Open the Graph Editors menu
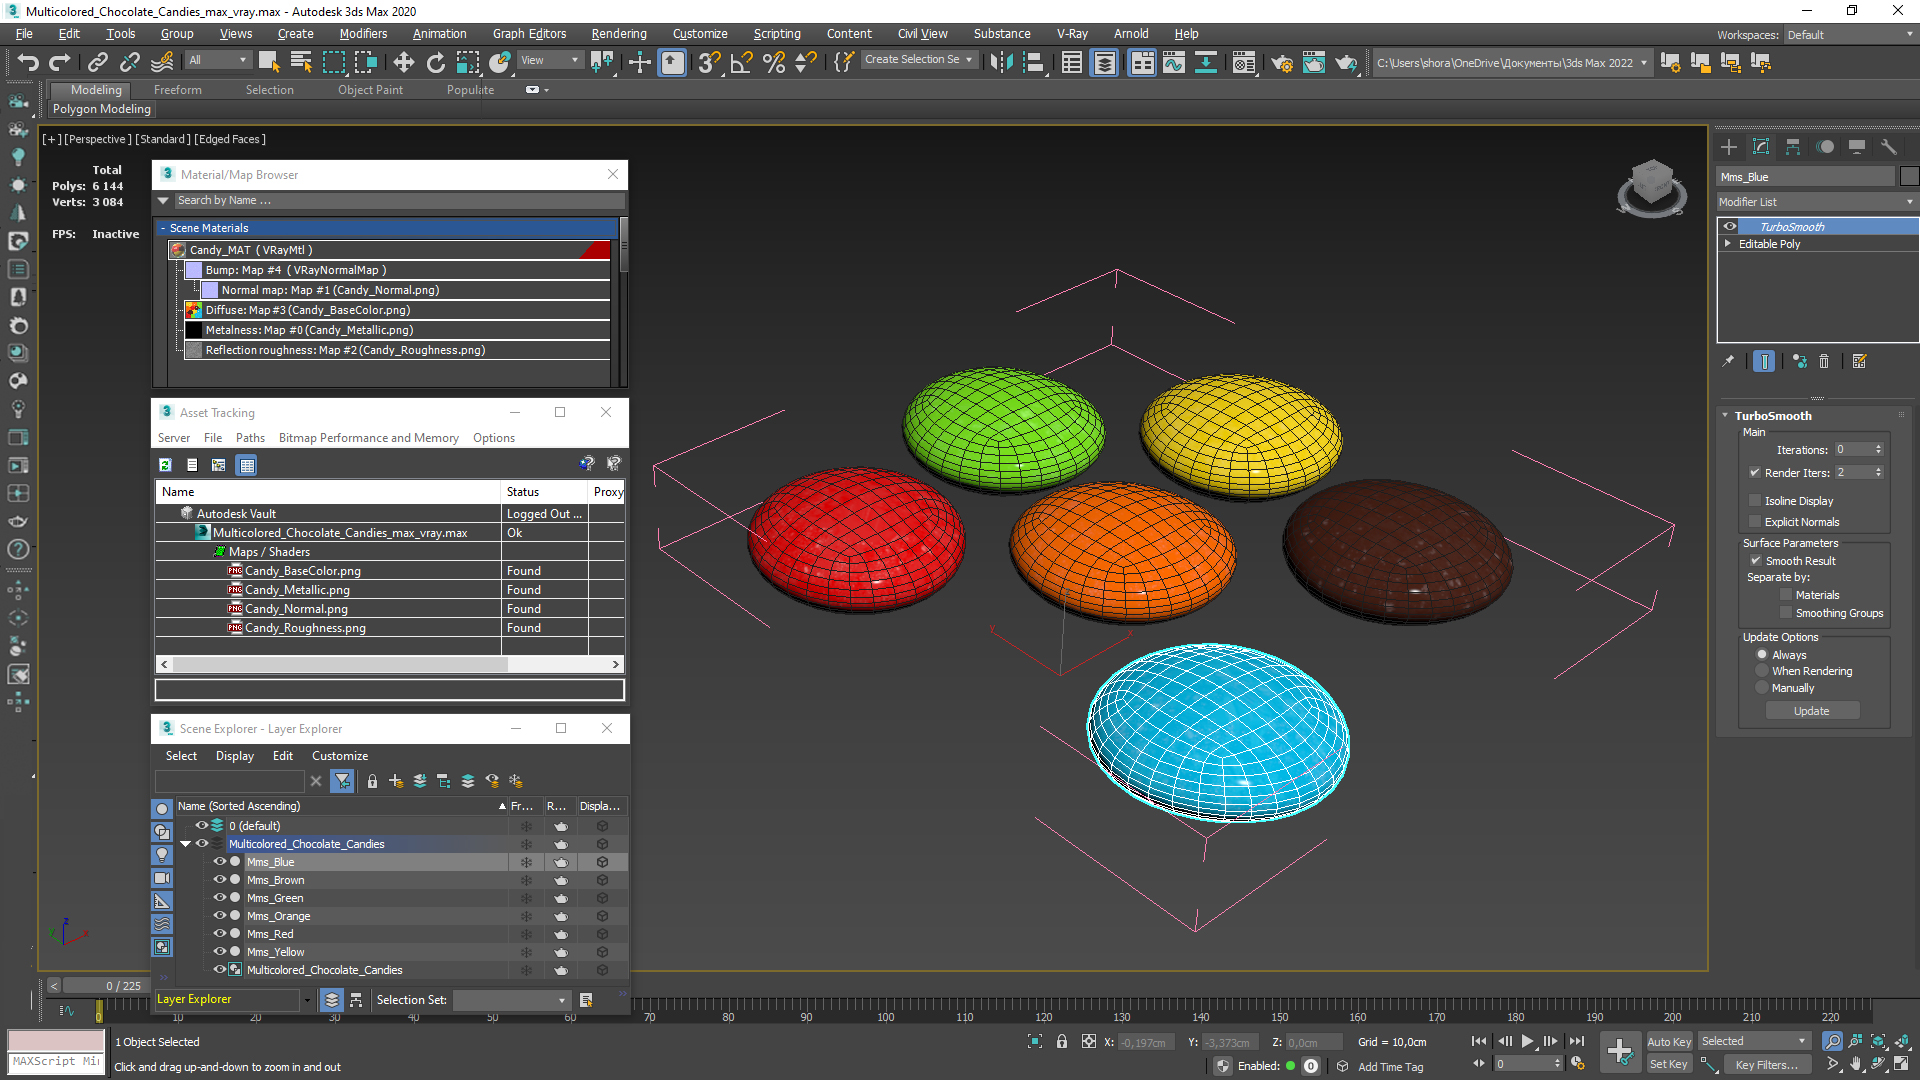This screenshot has height=1080, width=1920. (529, 34)
